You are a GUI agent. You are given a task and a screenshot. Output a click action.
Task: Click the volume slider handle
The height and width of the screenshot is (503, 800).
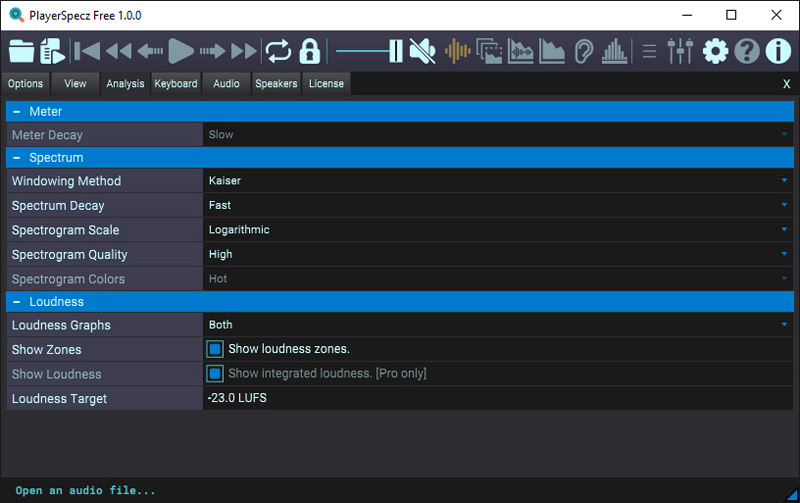pos(395,50)
